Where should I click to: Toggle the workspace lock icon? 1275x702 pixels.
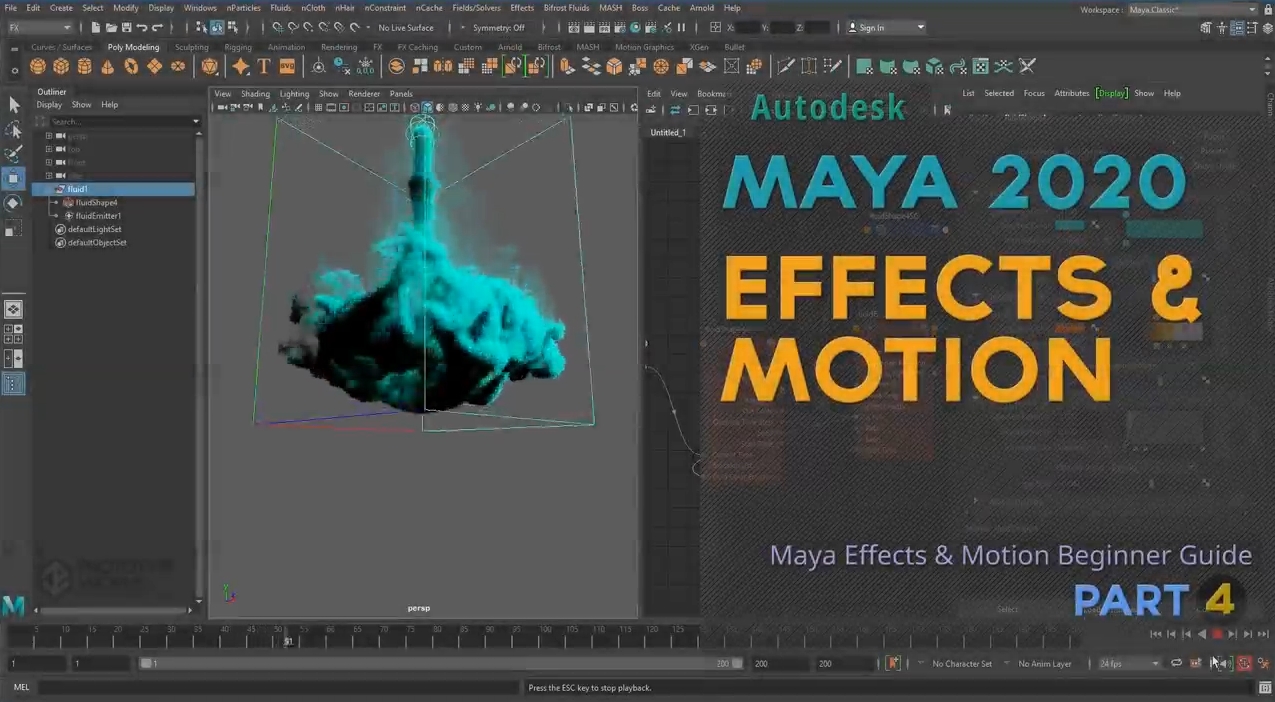coord(1266,10)
